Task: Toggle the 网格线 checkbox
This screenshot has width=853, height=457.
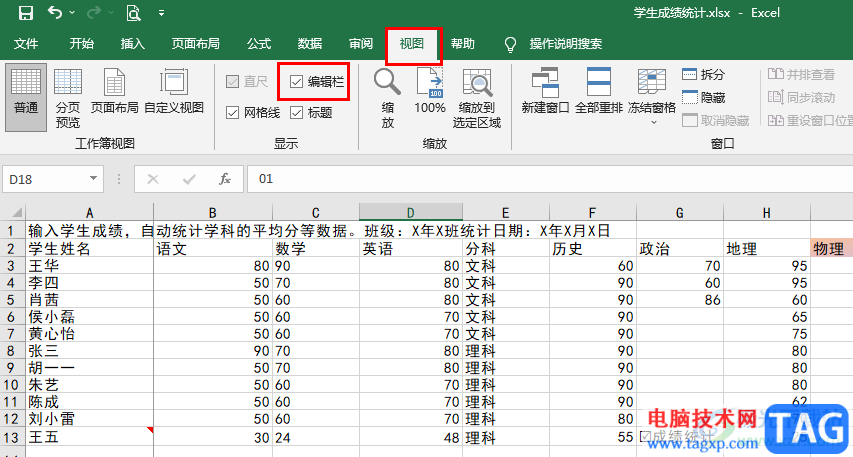Action: tap(232, 113)
